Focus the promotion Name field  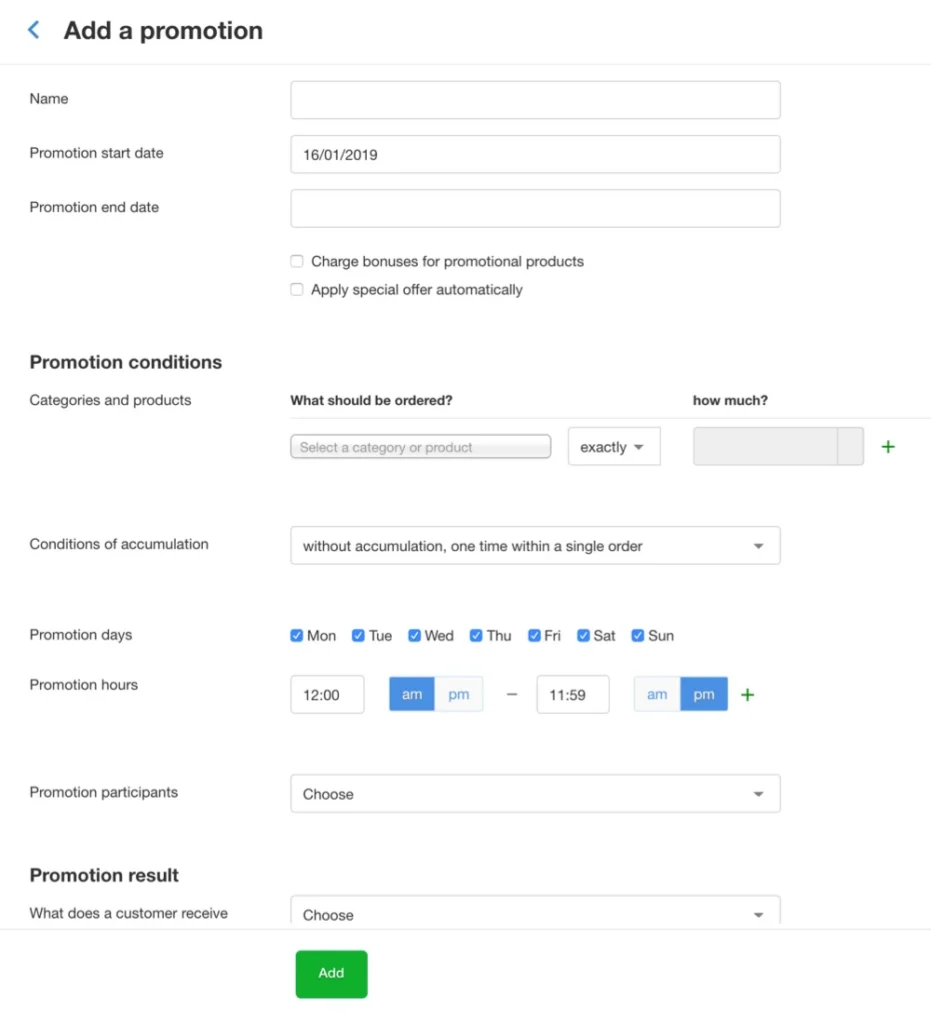pos(535,100)
